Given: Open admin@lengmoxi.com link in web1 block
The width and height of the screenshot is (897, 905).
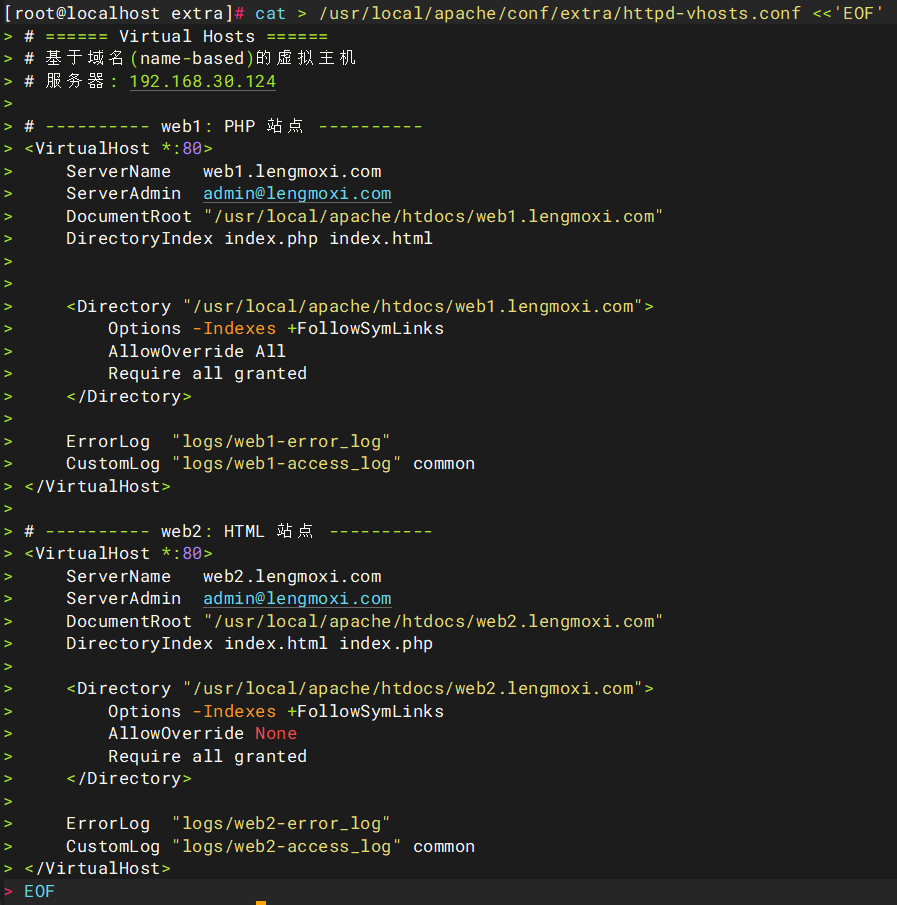Looking at the screenshot, I should click(x=297, y=194).
